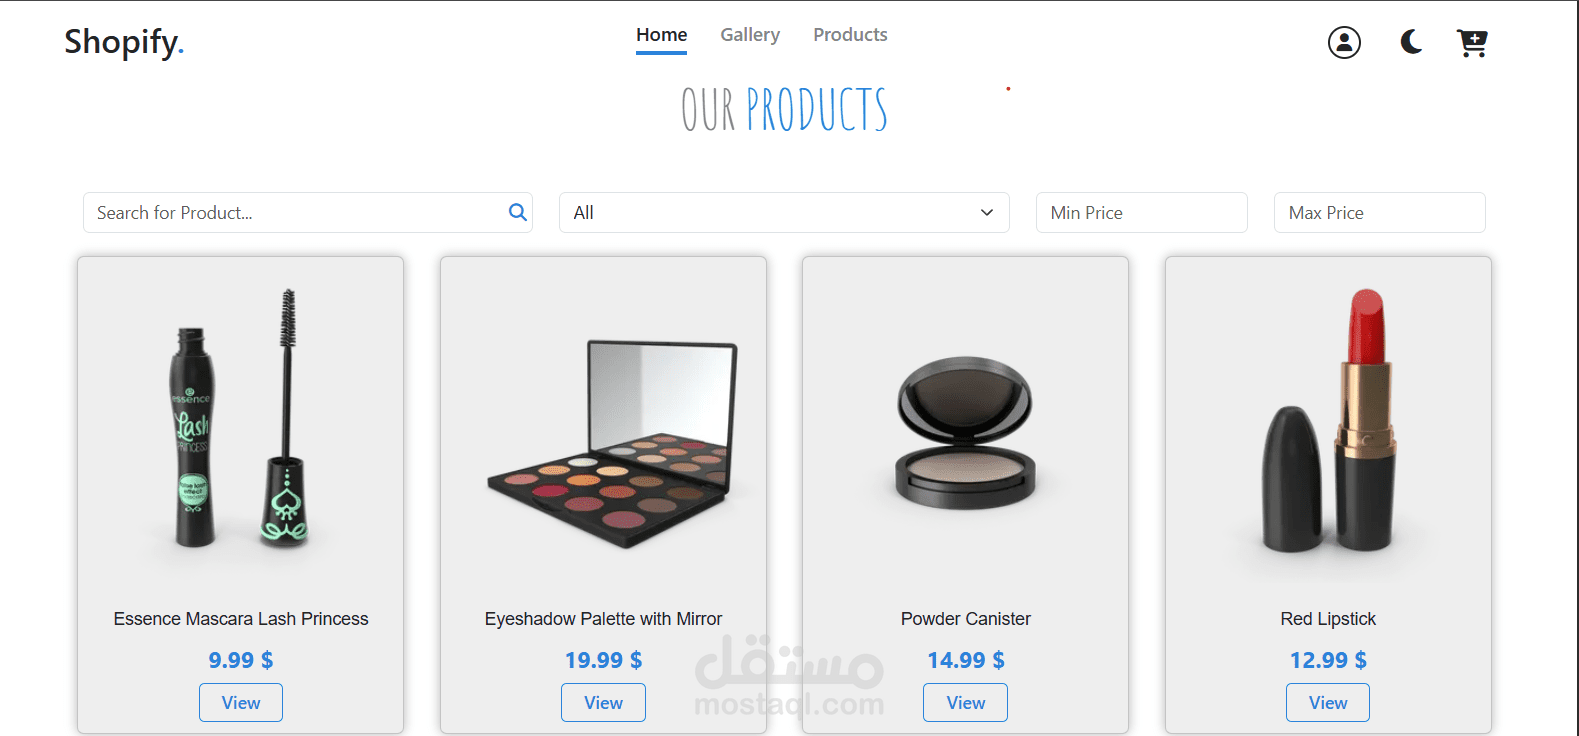Expand the All category dropdown
The image size is (1579, 736).
pos(784,212)
